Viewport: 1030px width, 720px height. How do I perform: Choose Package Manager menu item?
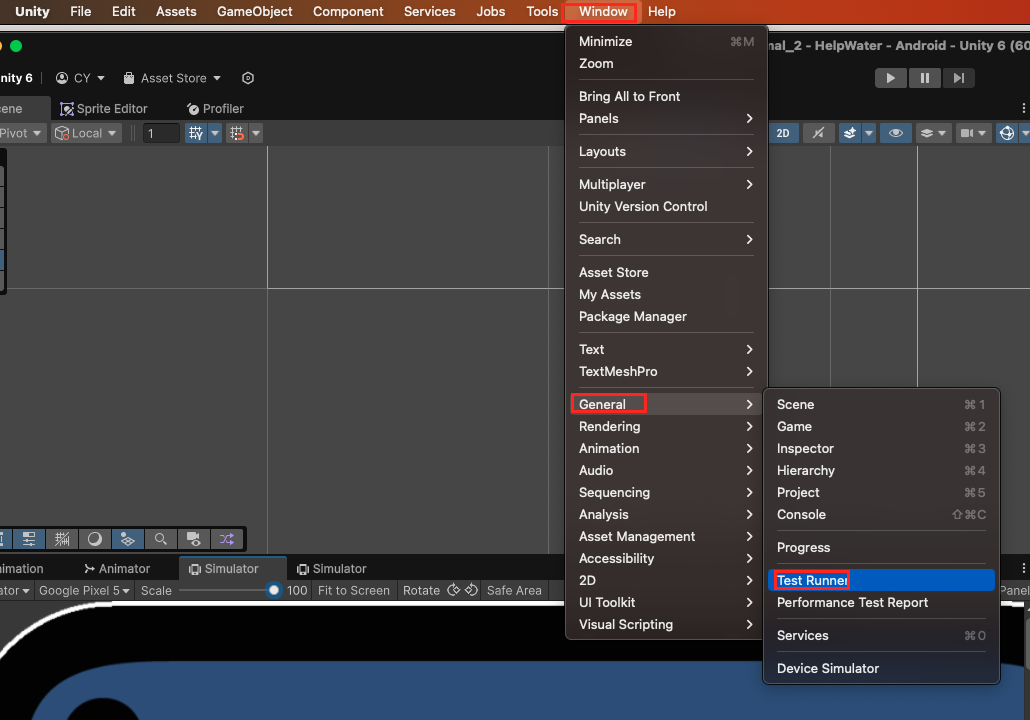click(x=666, y=317)
